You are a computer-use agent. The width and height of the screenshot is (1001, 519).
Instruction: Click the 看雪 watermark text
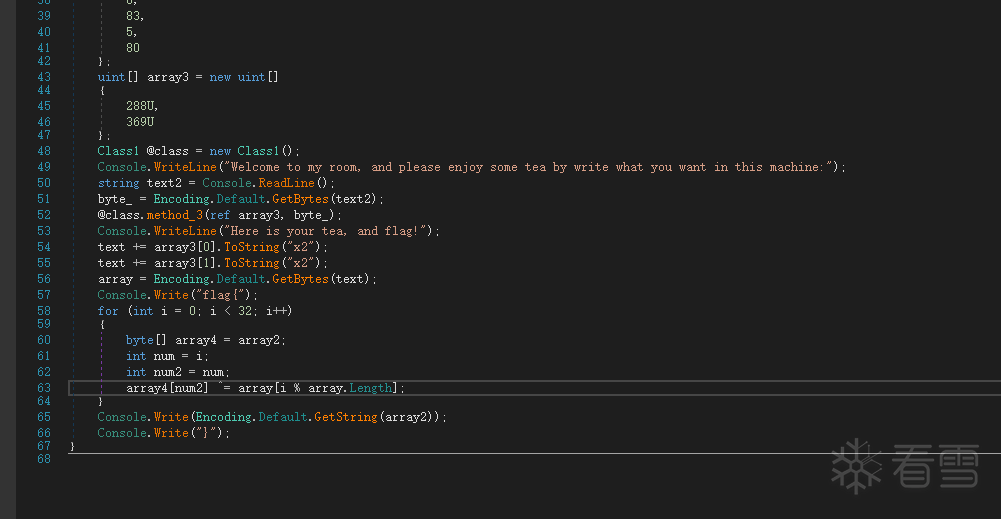click(937, 467)
